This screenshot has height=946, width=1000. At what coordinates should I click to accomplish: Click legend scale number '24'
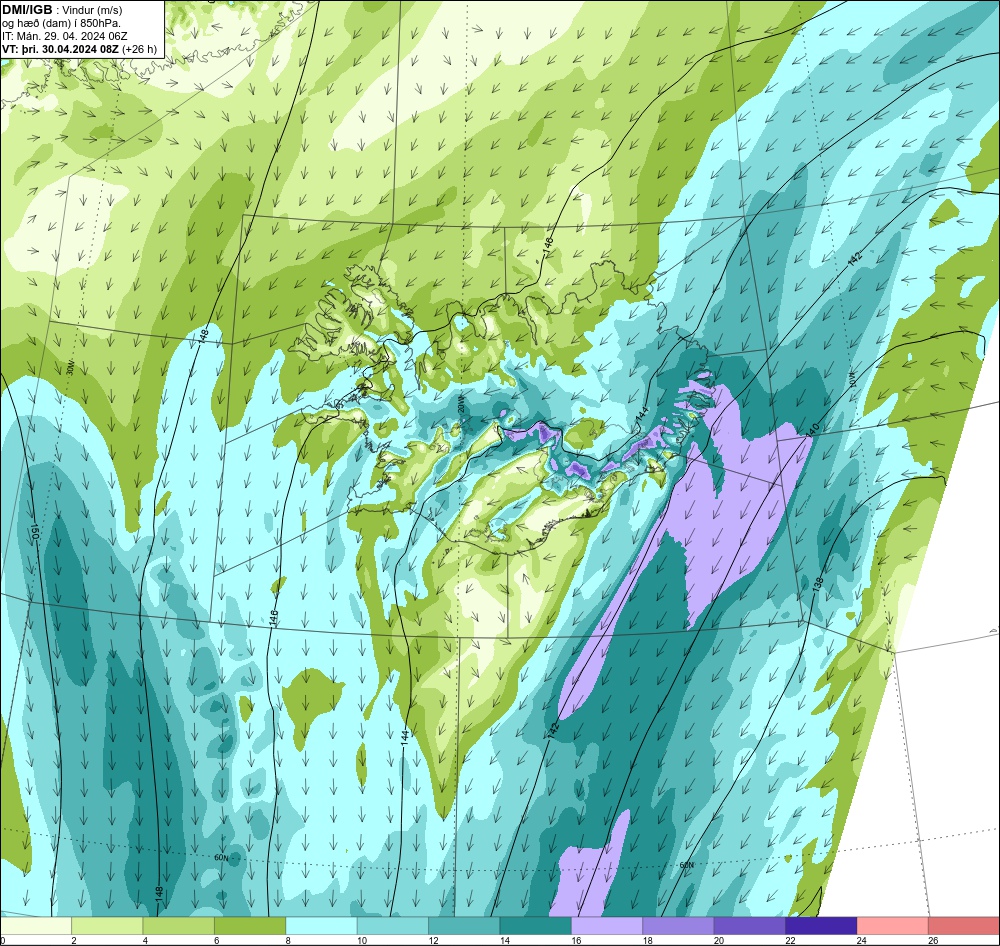tap(862, 940)
